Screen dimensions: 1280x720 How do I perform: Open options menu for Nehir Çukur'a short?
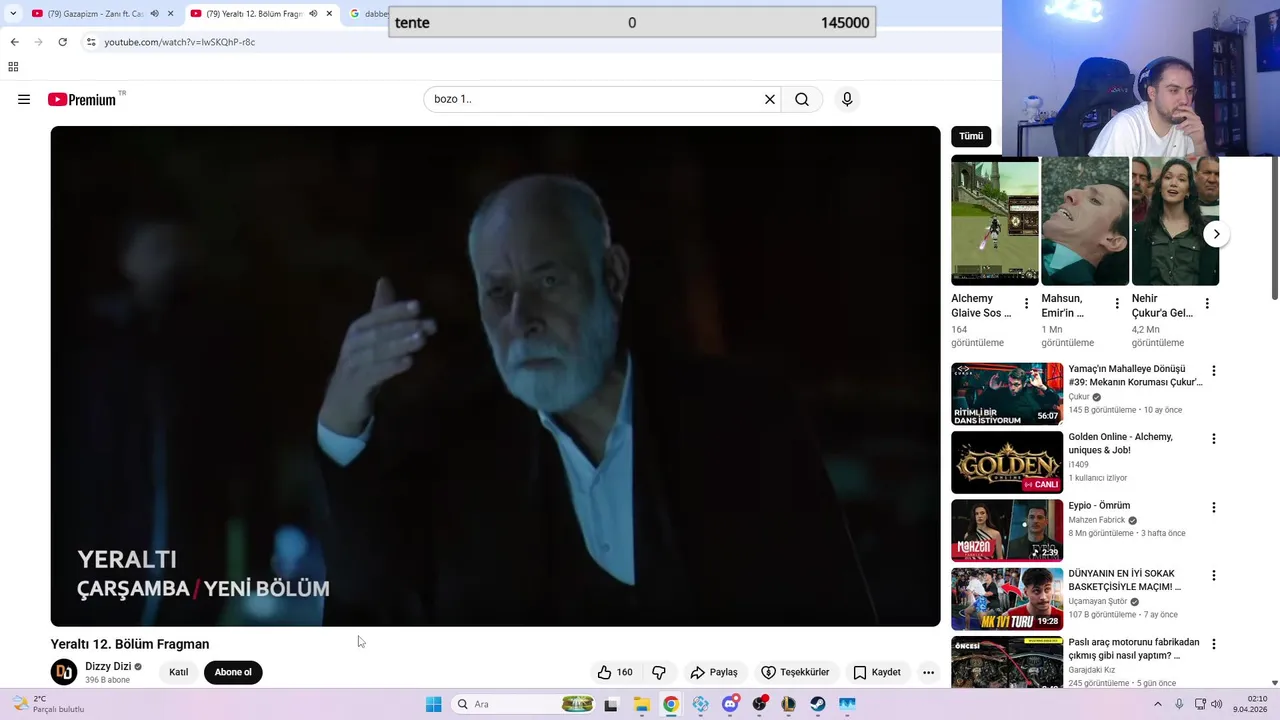[1207, 303]
